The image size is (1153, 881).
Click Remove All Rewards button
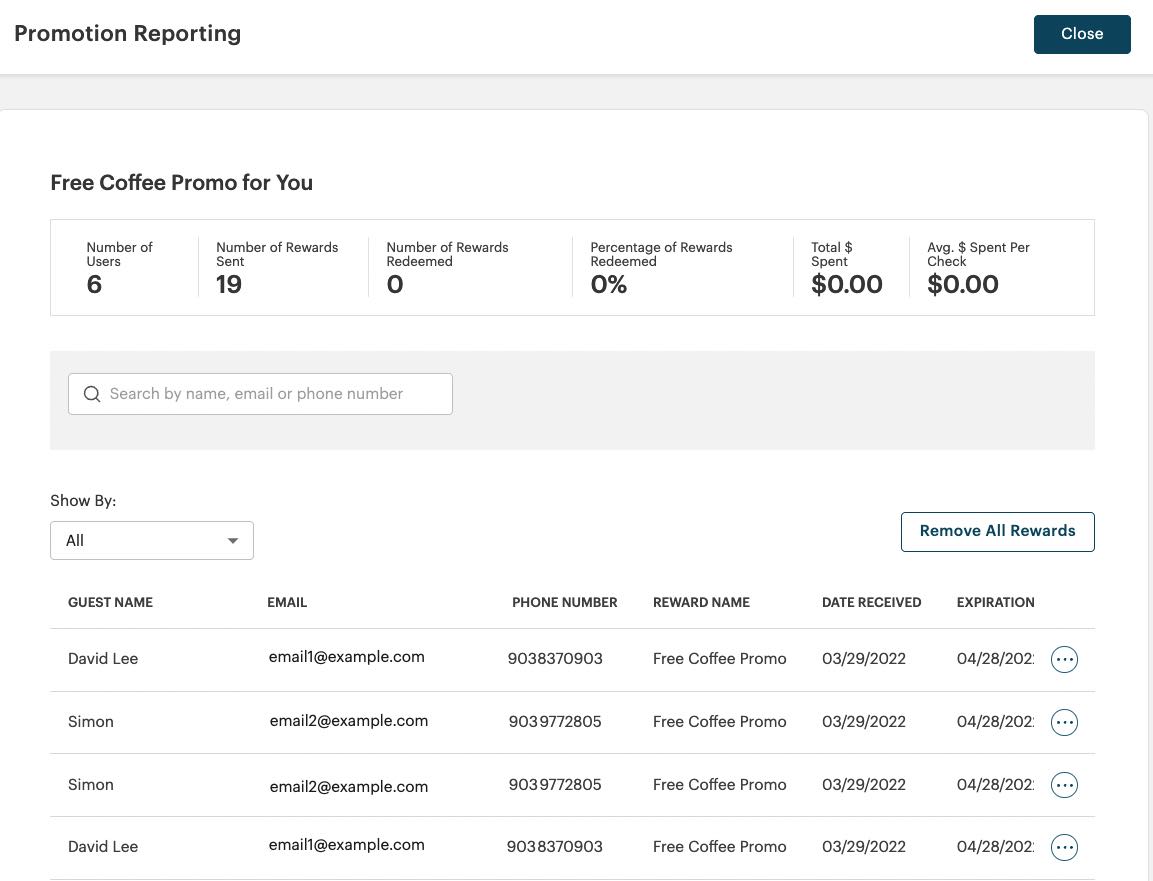[x=997, y=532]
